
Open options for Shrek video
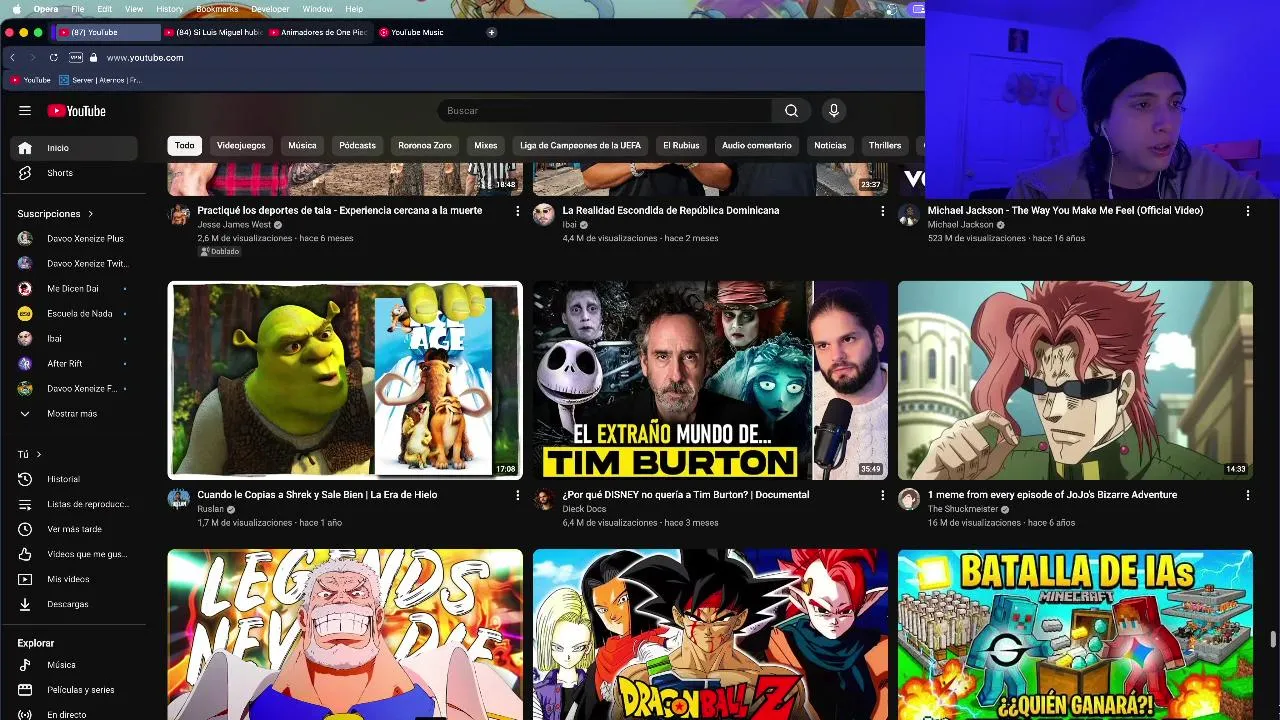(517, 495)
